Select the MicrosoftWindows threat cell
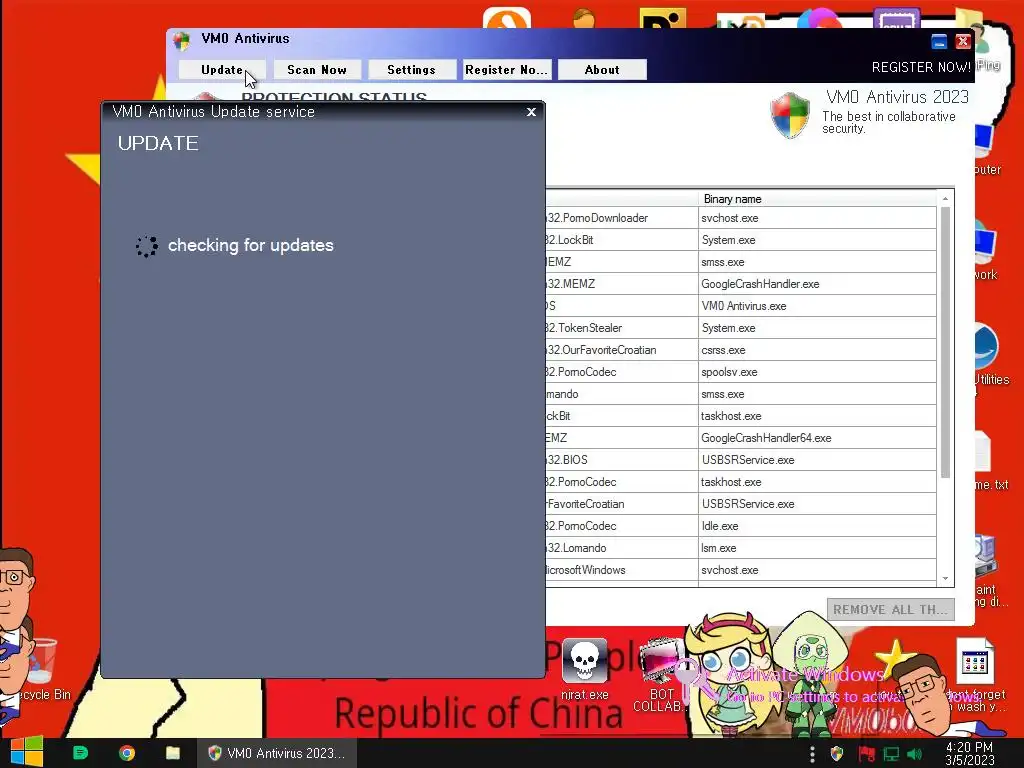 [622, 570]
